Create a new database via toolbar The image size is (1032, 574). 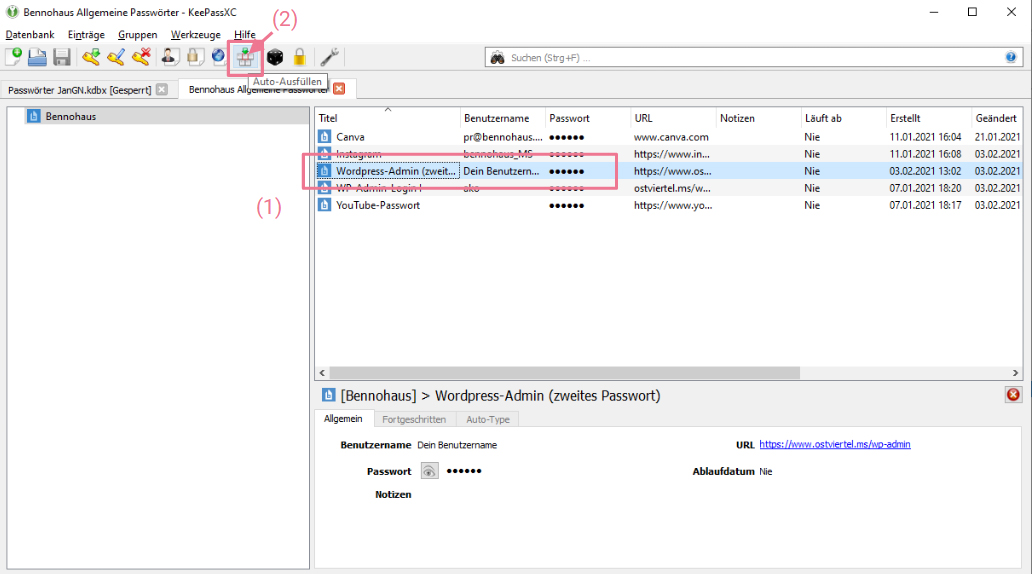14,57
